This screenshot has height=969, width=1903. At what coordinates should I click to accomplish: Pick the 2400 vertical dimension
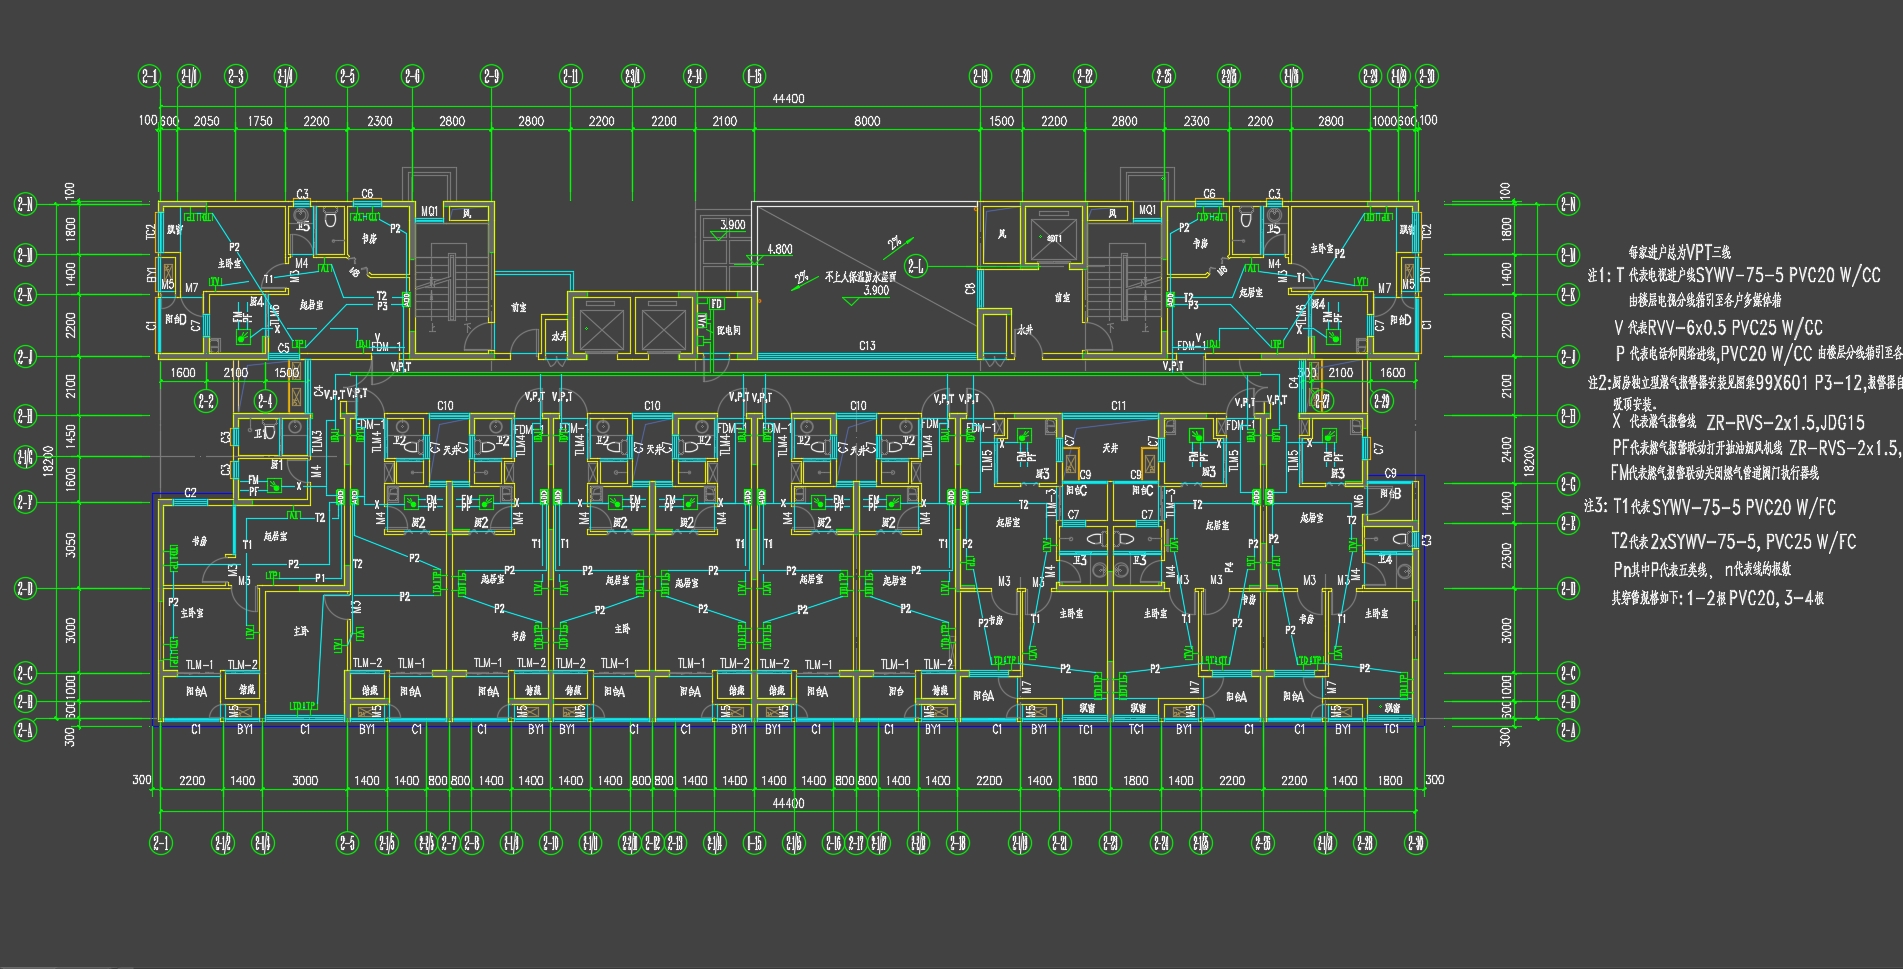click(1507, 449)
